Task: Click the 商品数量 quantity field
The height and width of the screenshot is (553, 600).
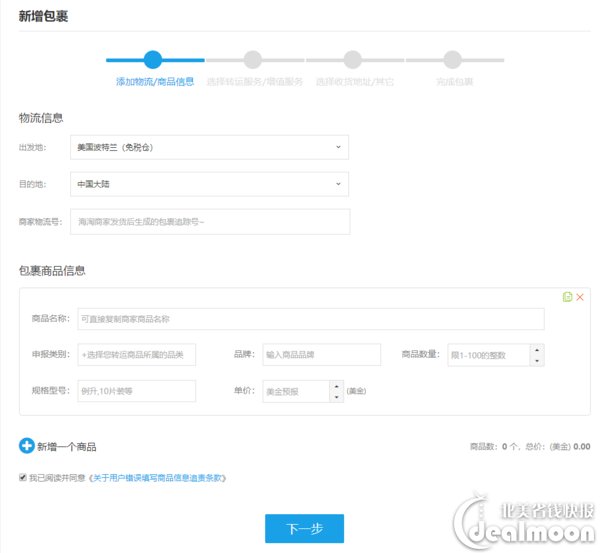Action: pyautogui.click(x=489, y=355)
